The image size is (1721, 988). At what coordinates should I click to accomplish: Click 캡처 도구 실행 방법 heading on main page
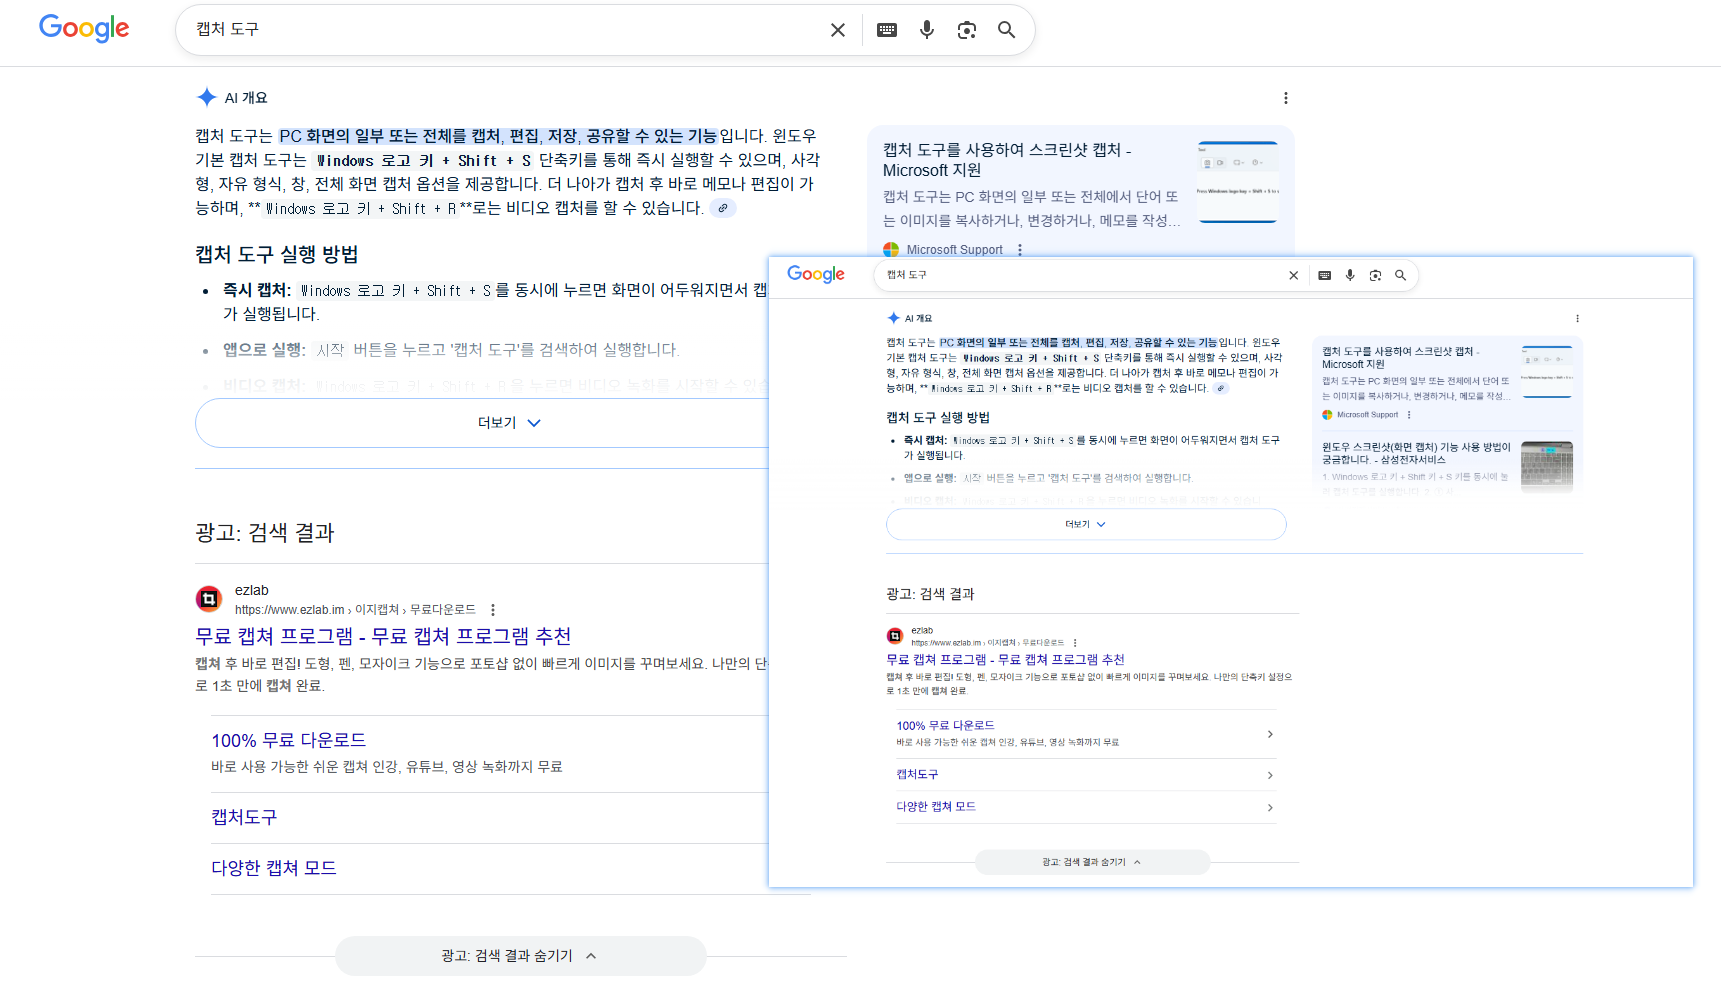click(x=277, y=255)
